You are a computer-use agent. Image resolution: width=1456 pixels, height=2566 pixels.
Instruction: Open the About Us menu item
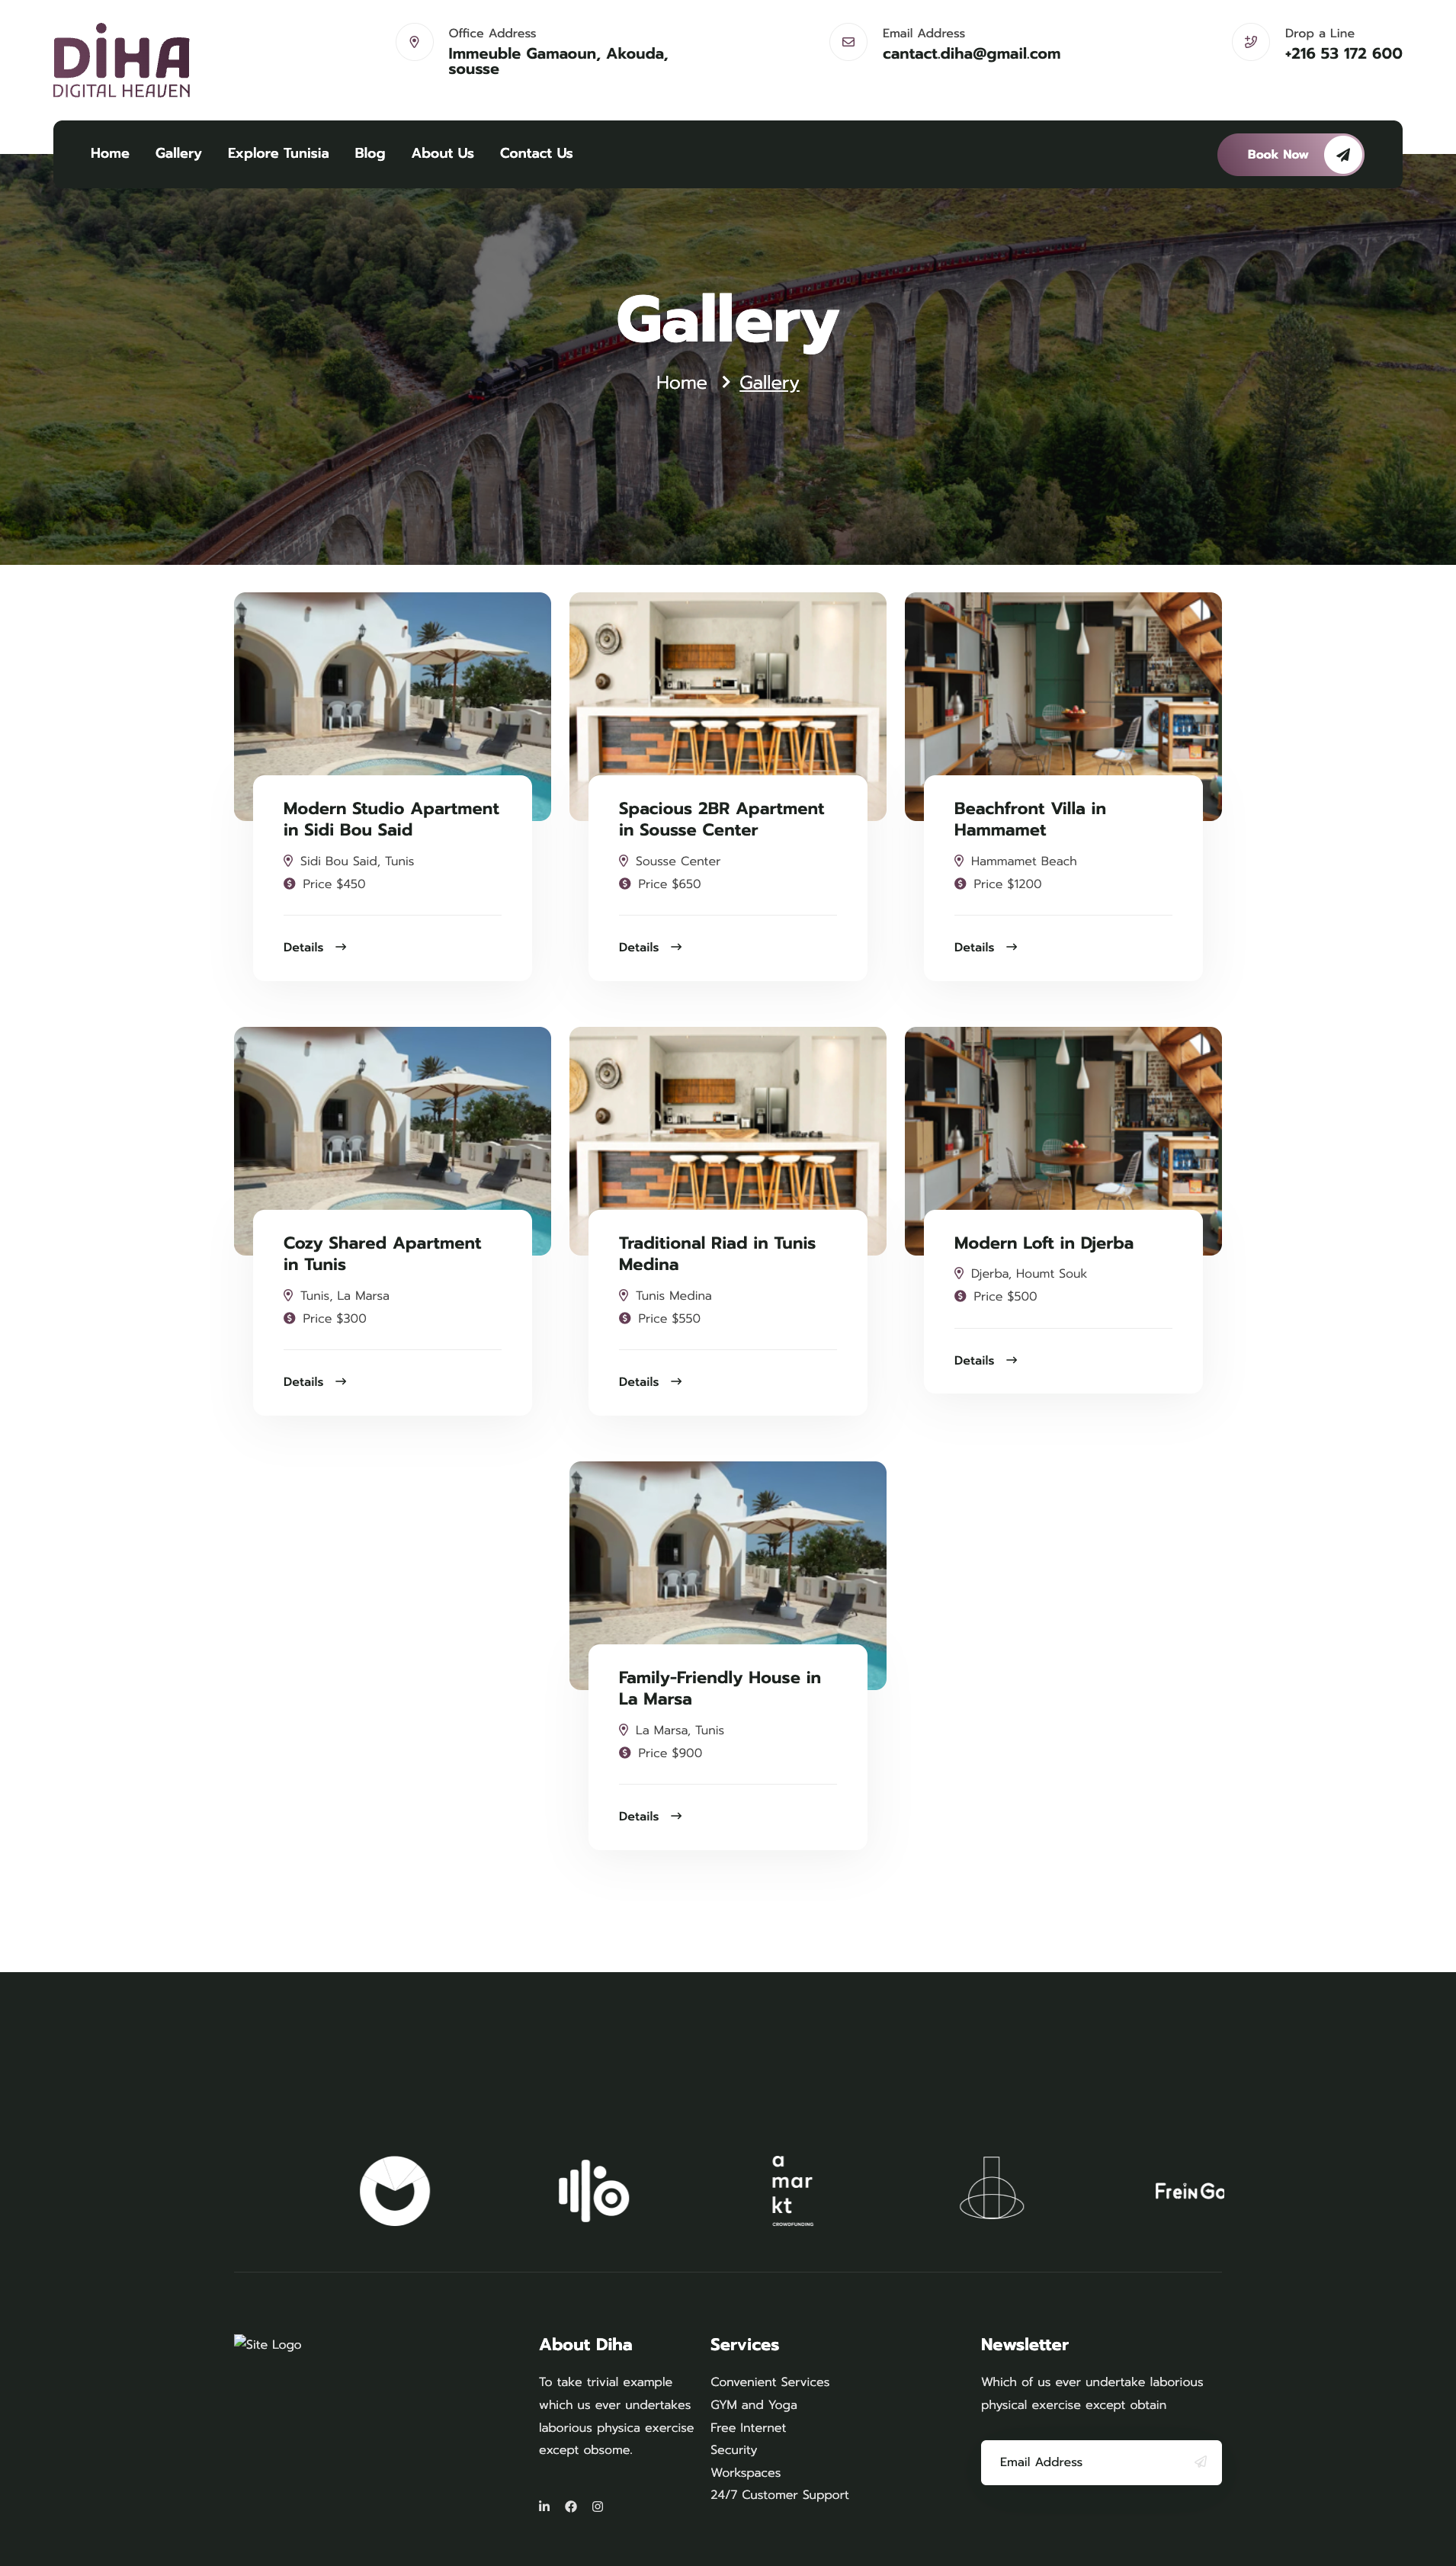(442, 153)
